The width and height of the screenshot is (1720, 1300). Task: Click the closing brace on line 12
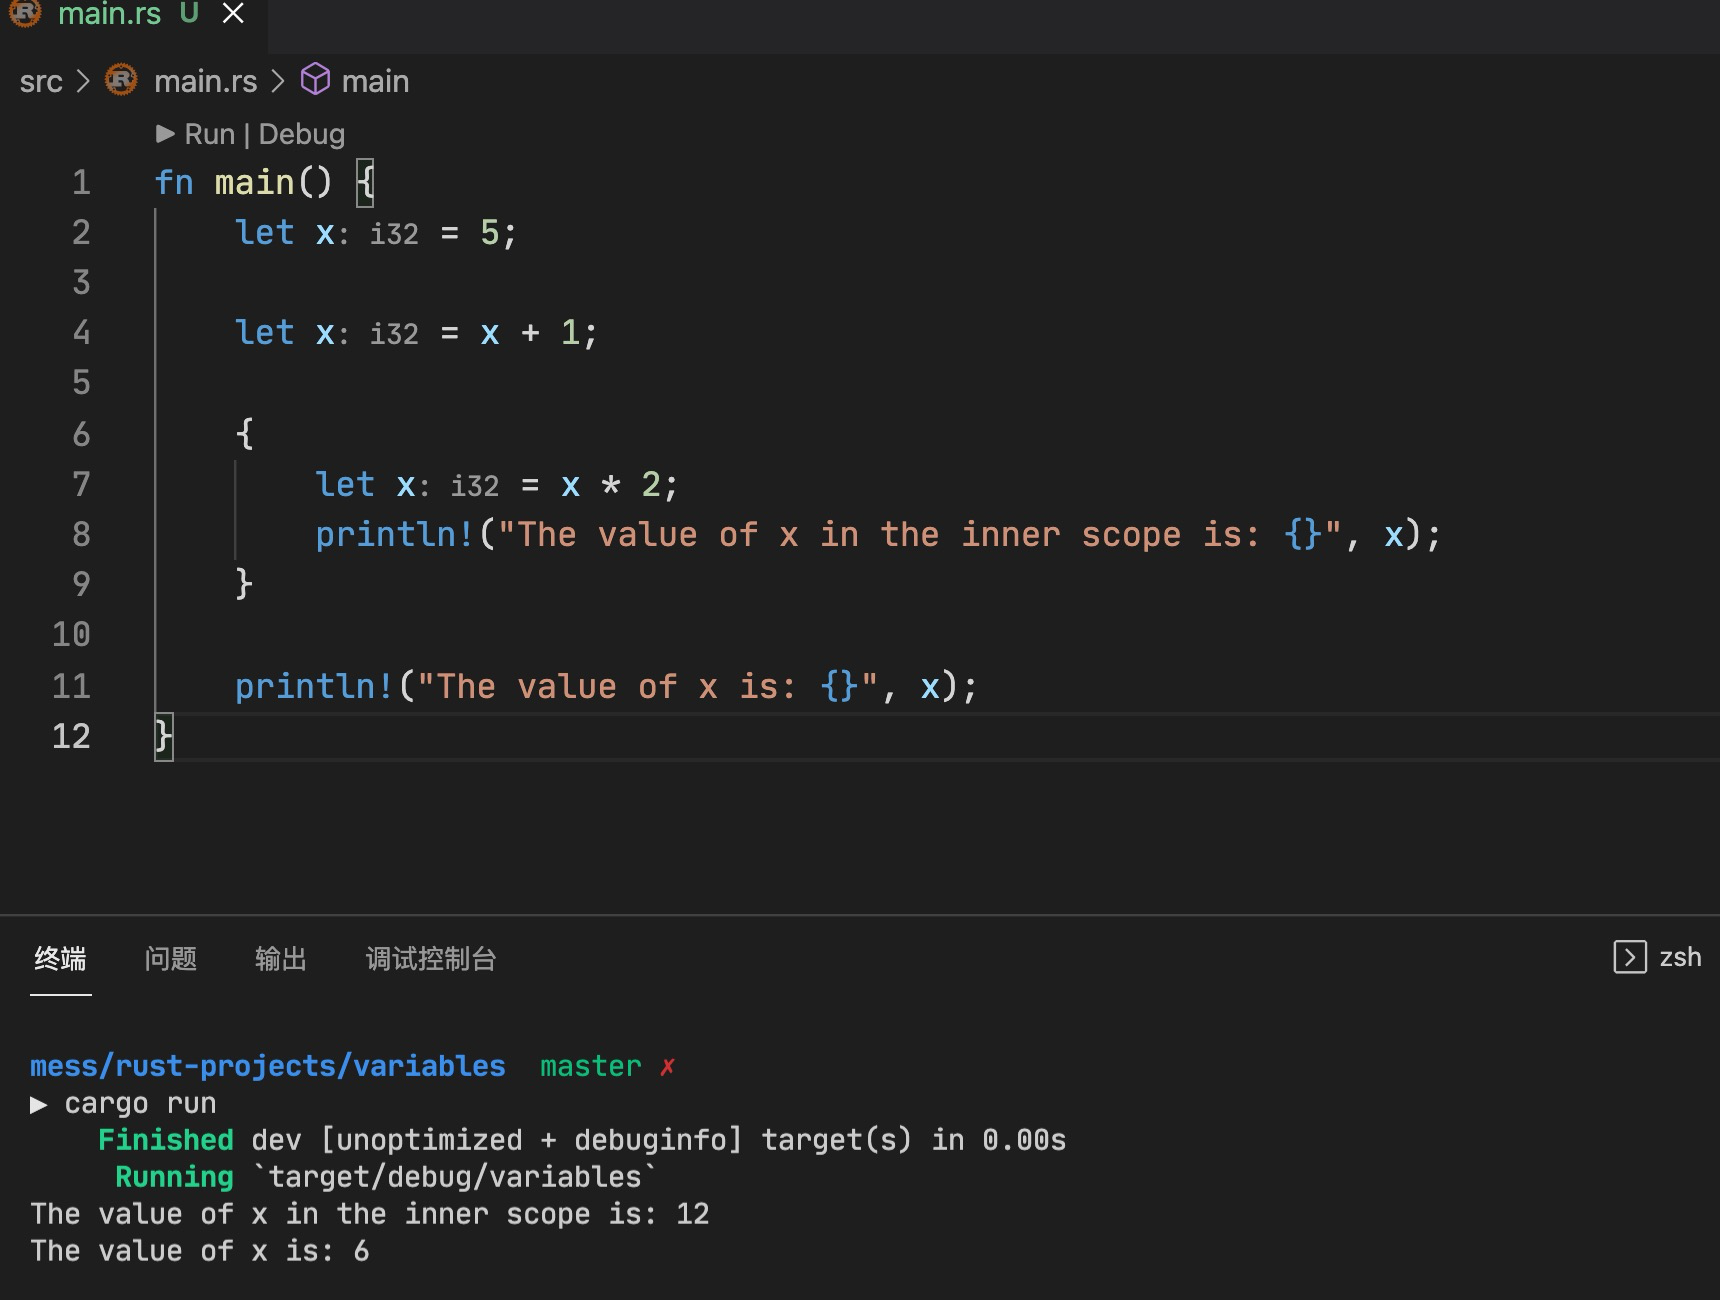pos(164,736)
